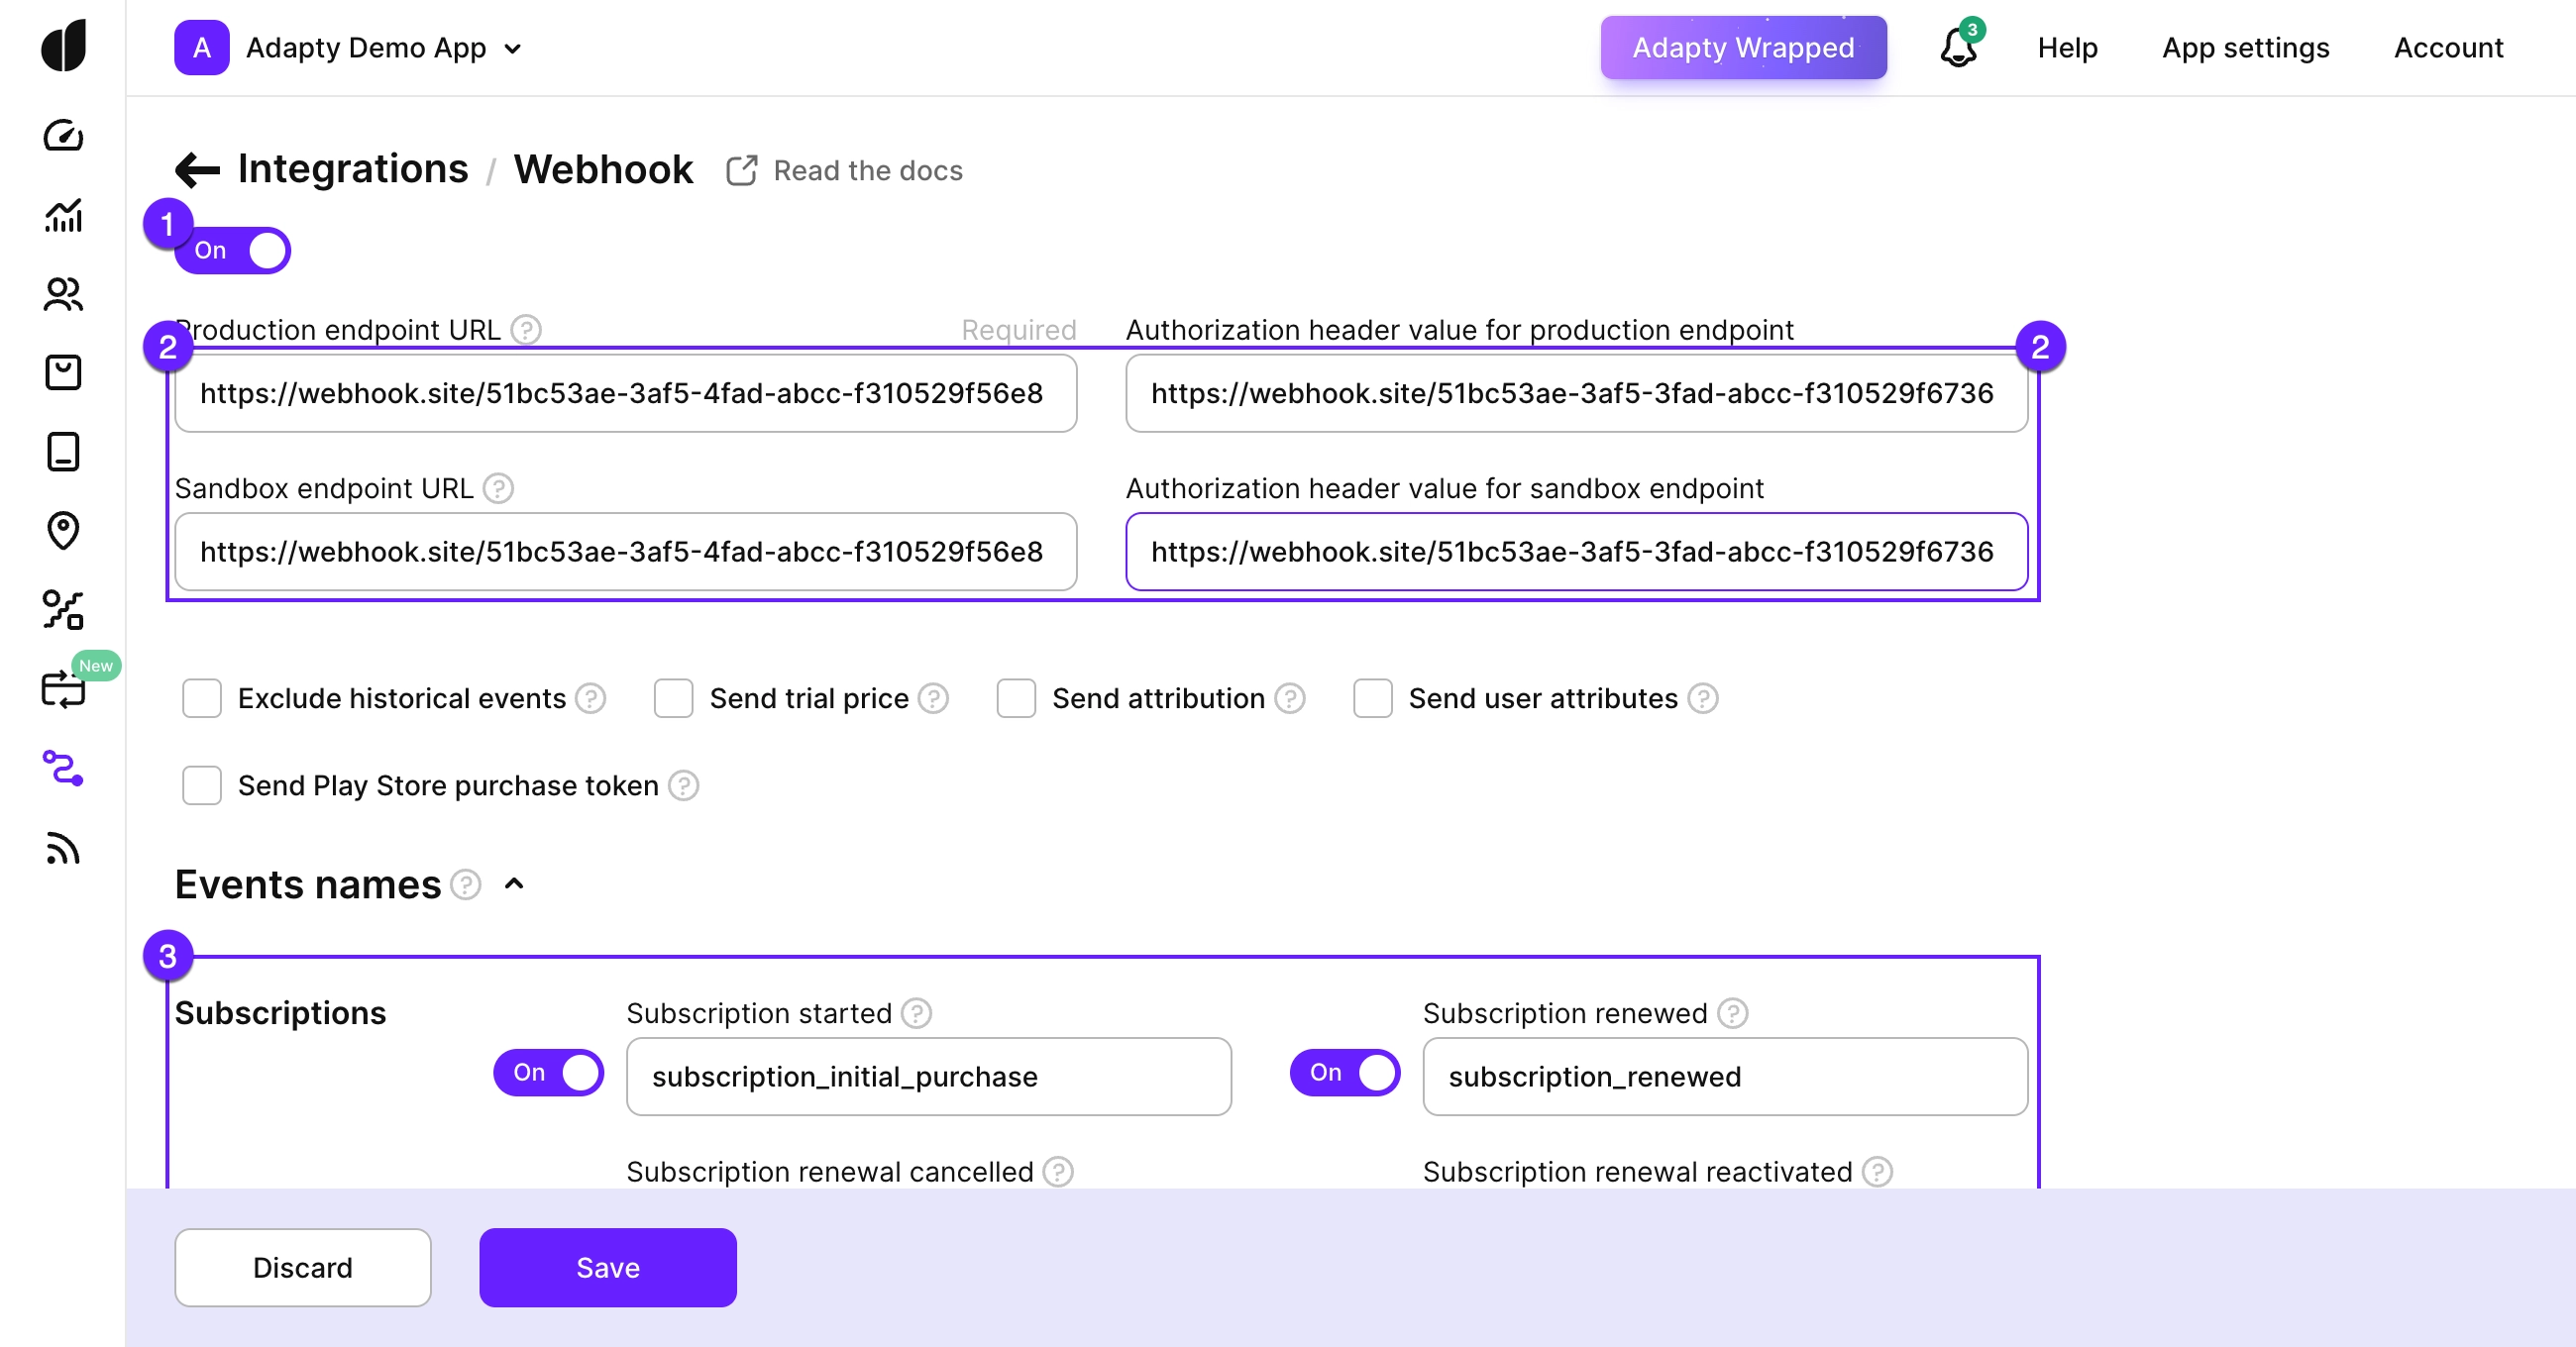This screenshot has height=1347, width=2576.
Task: Open the A/B tests sidebar section
Action: coord(63,610)
